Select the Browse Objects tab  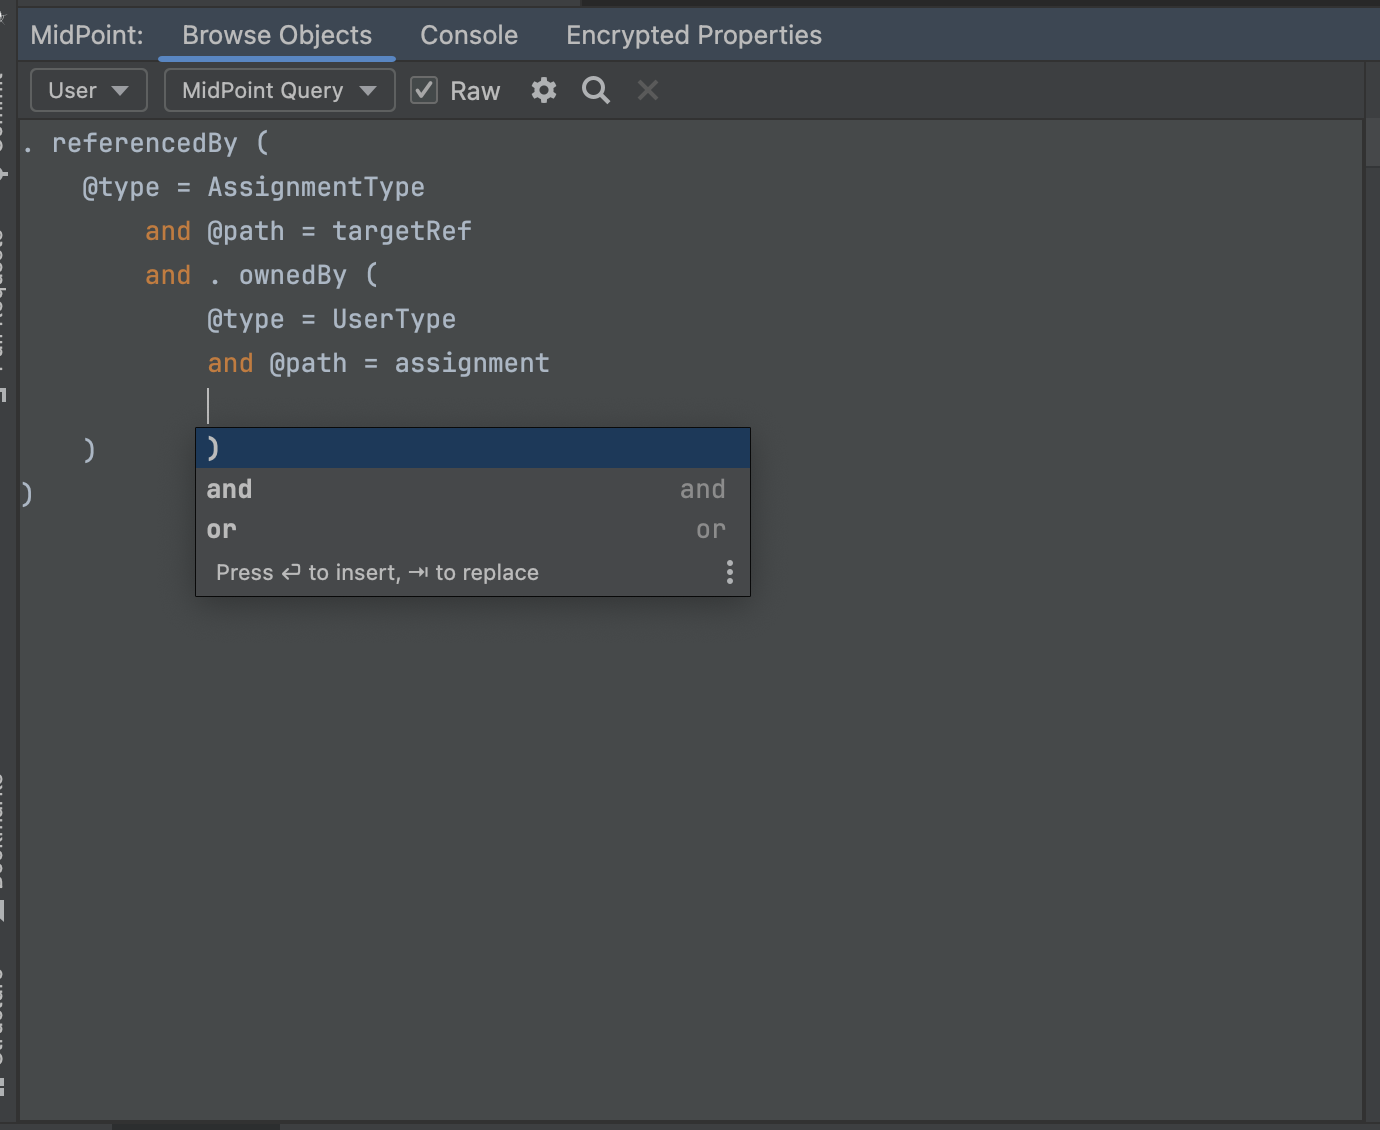coord(276,34)
